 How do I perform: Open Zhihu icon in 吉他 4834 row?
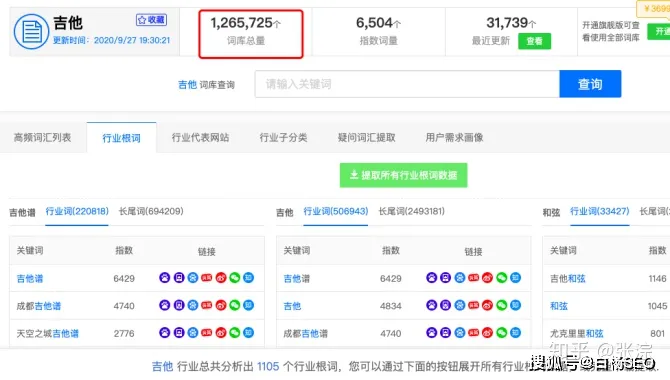pos(516,305)
